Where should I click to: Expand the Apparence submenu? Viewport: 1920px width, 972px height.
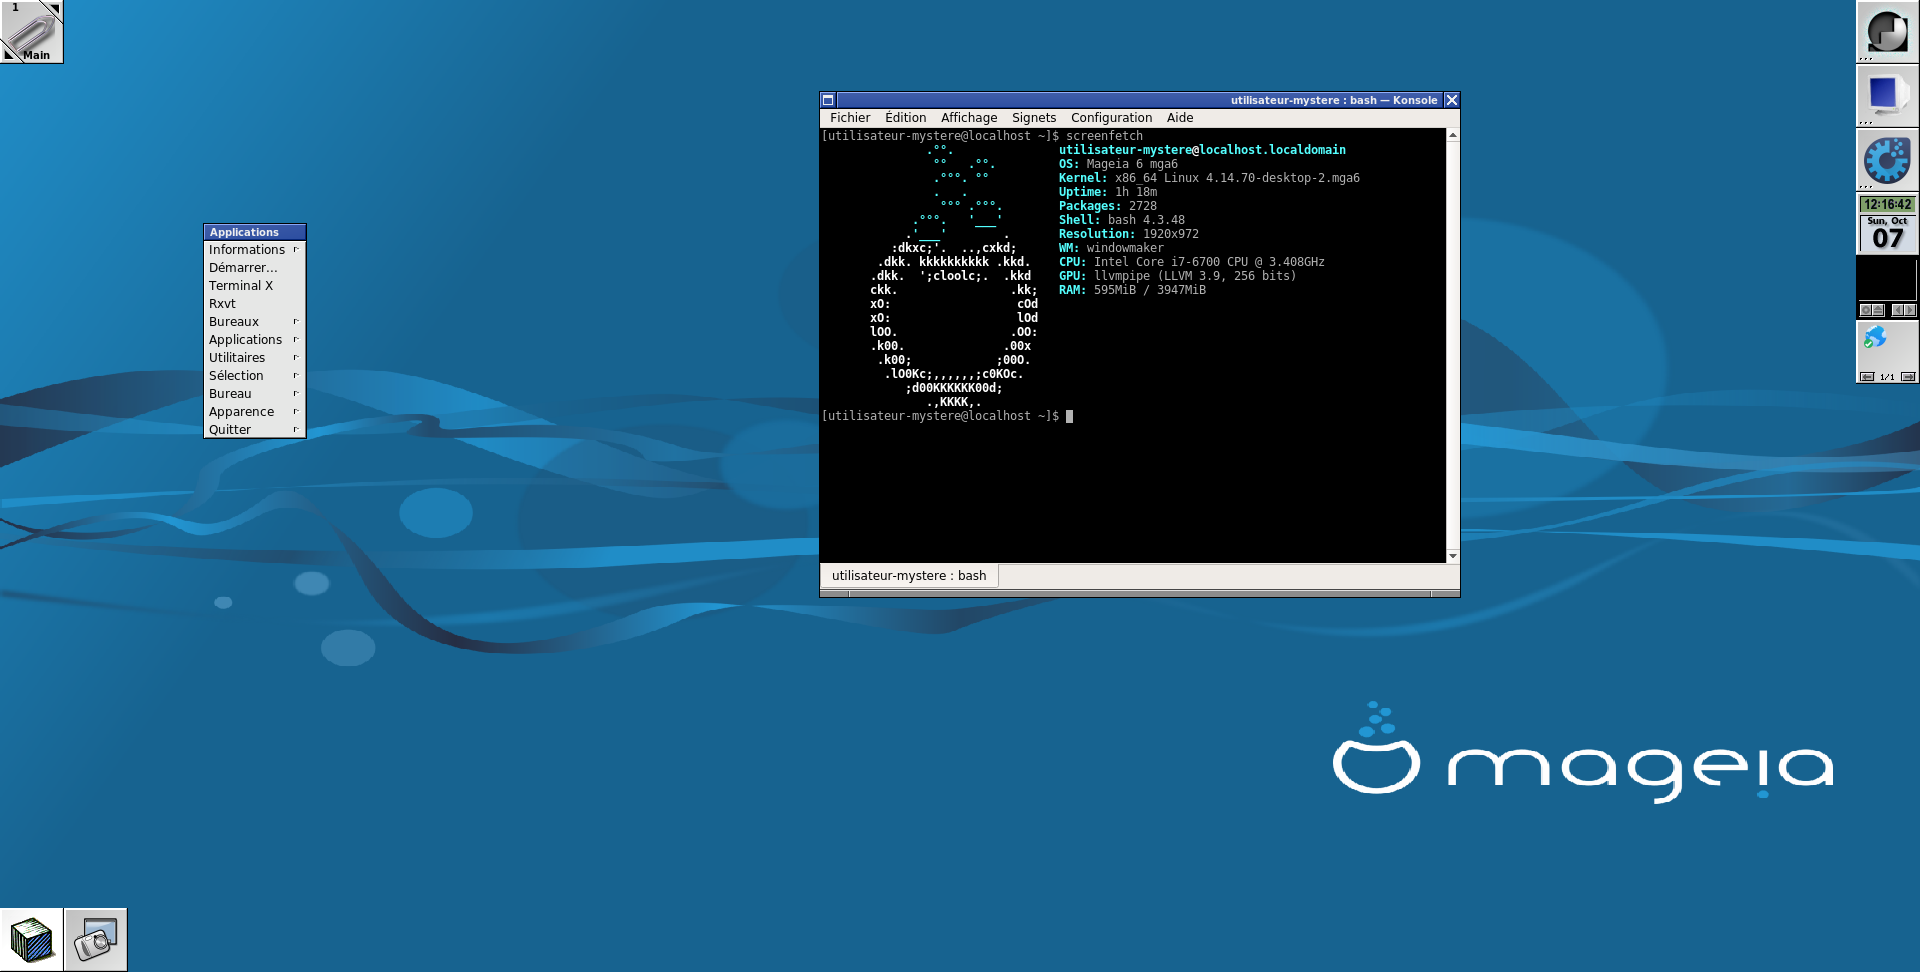pyautogui.click(x=255, y=412)
